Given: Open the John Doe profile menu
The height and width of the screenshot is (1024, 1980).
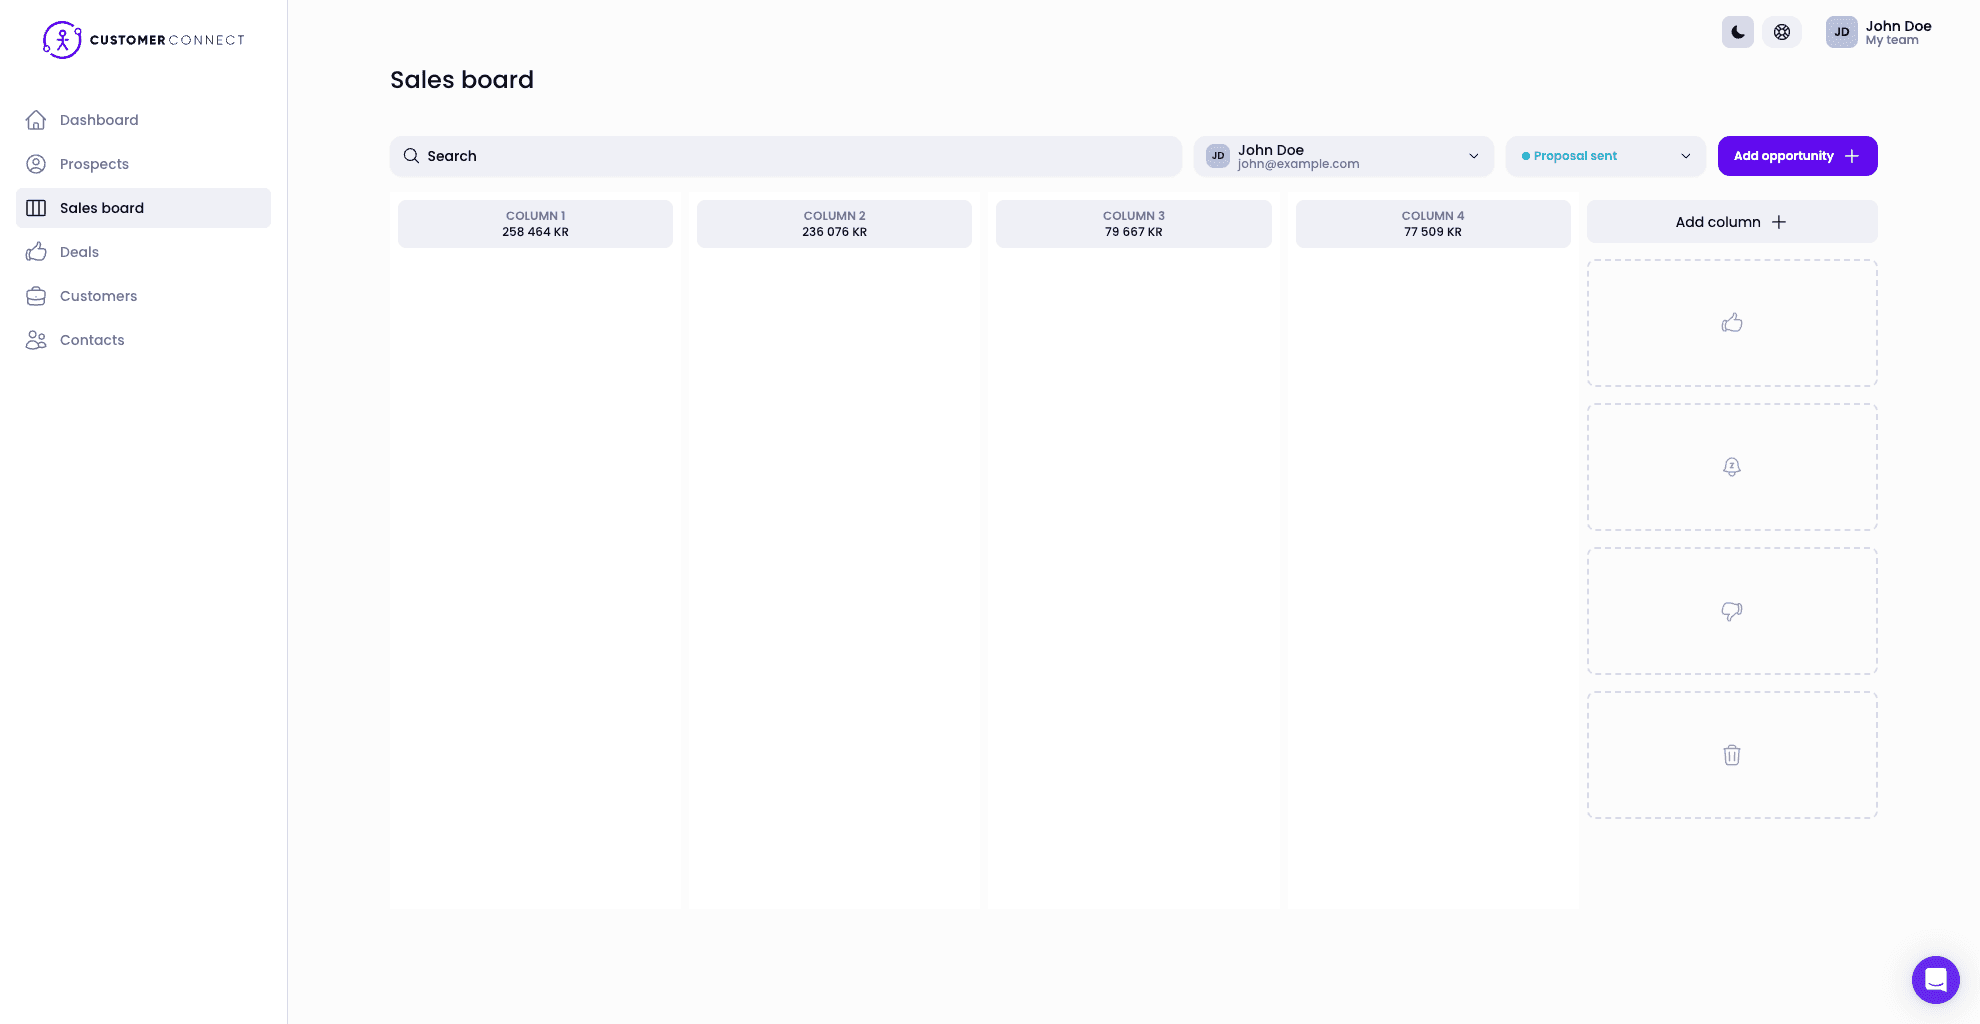Looking at the screenshot, I should coord(1879,32).
